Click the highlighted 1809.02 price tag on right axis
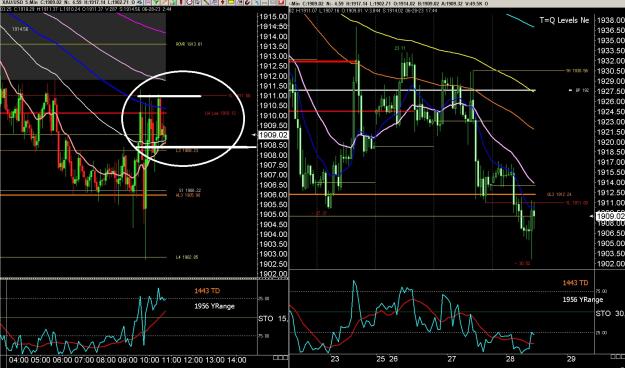The height and width of the screenshot is (368, 625). pyautogui.click(x=610, y=216)
